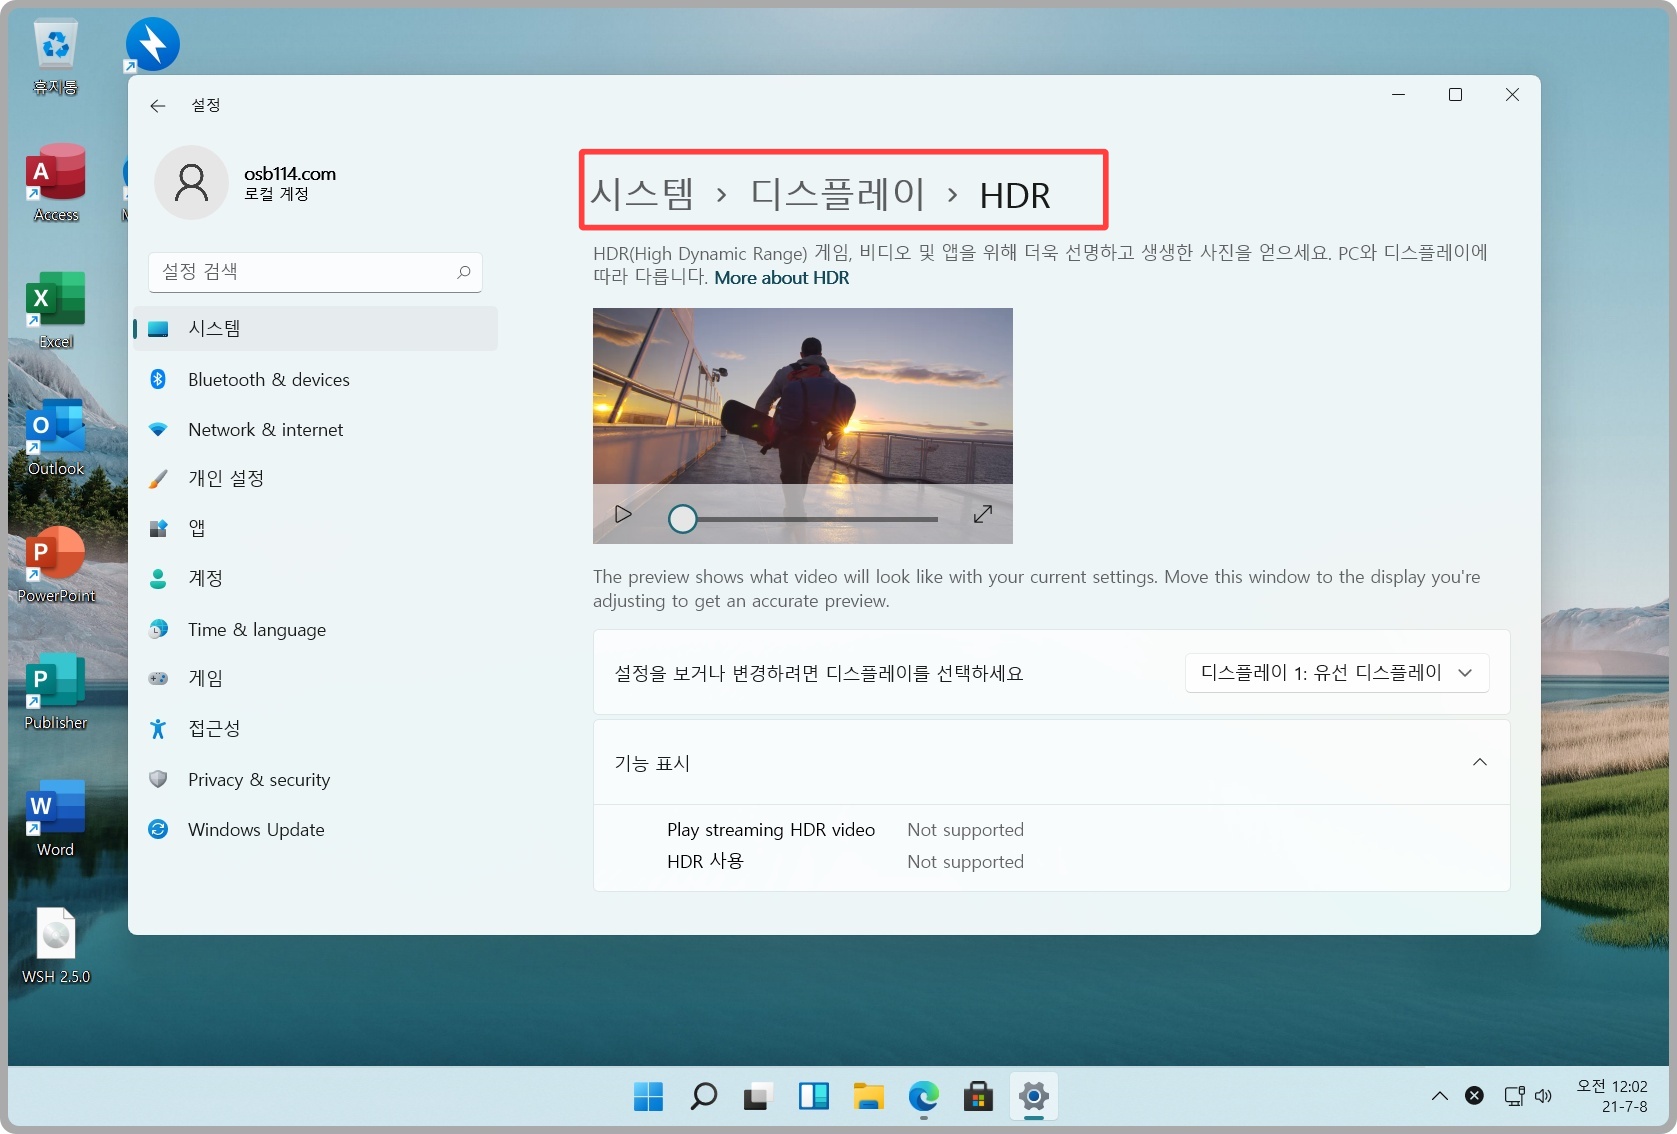Image resolution: width=1677 pixels, height=1134 pixels.
Task: Navigate to 디스플레이 via the breadcrumb
Action: coord(837,194)
